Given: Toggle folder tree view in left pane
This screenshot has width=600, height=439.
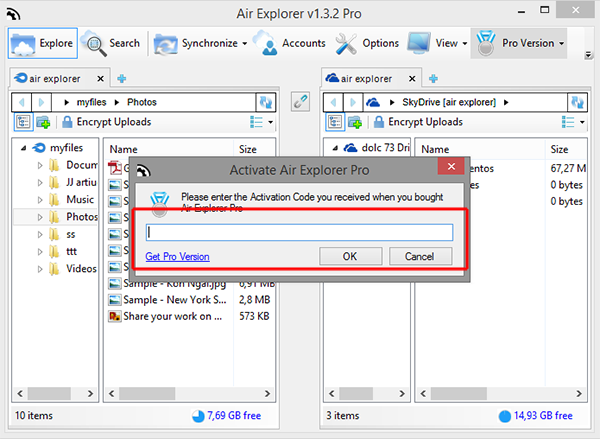Looking at the screenshot, I should pyautogui.click(x=24, y=122).
